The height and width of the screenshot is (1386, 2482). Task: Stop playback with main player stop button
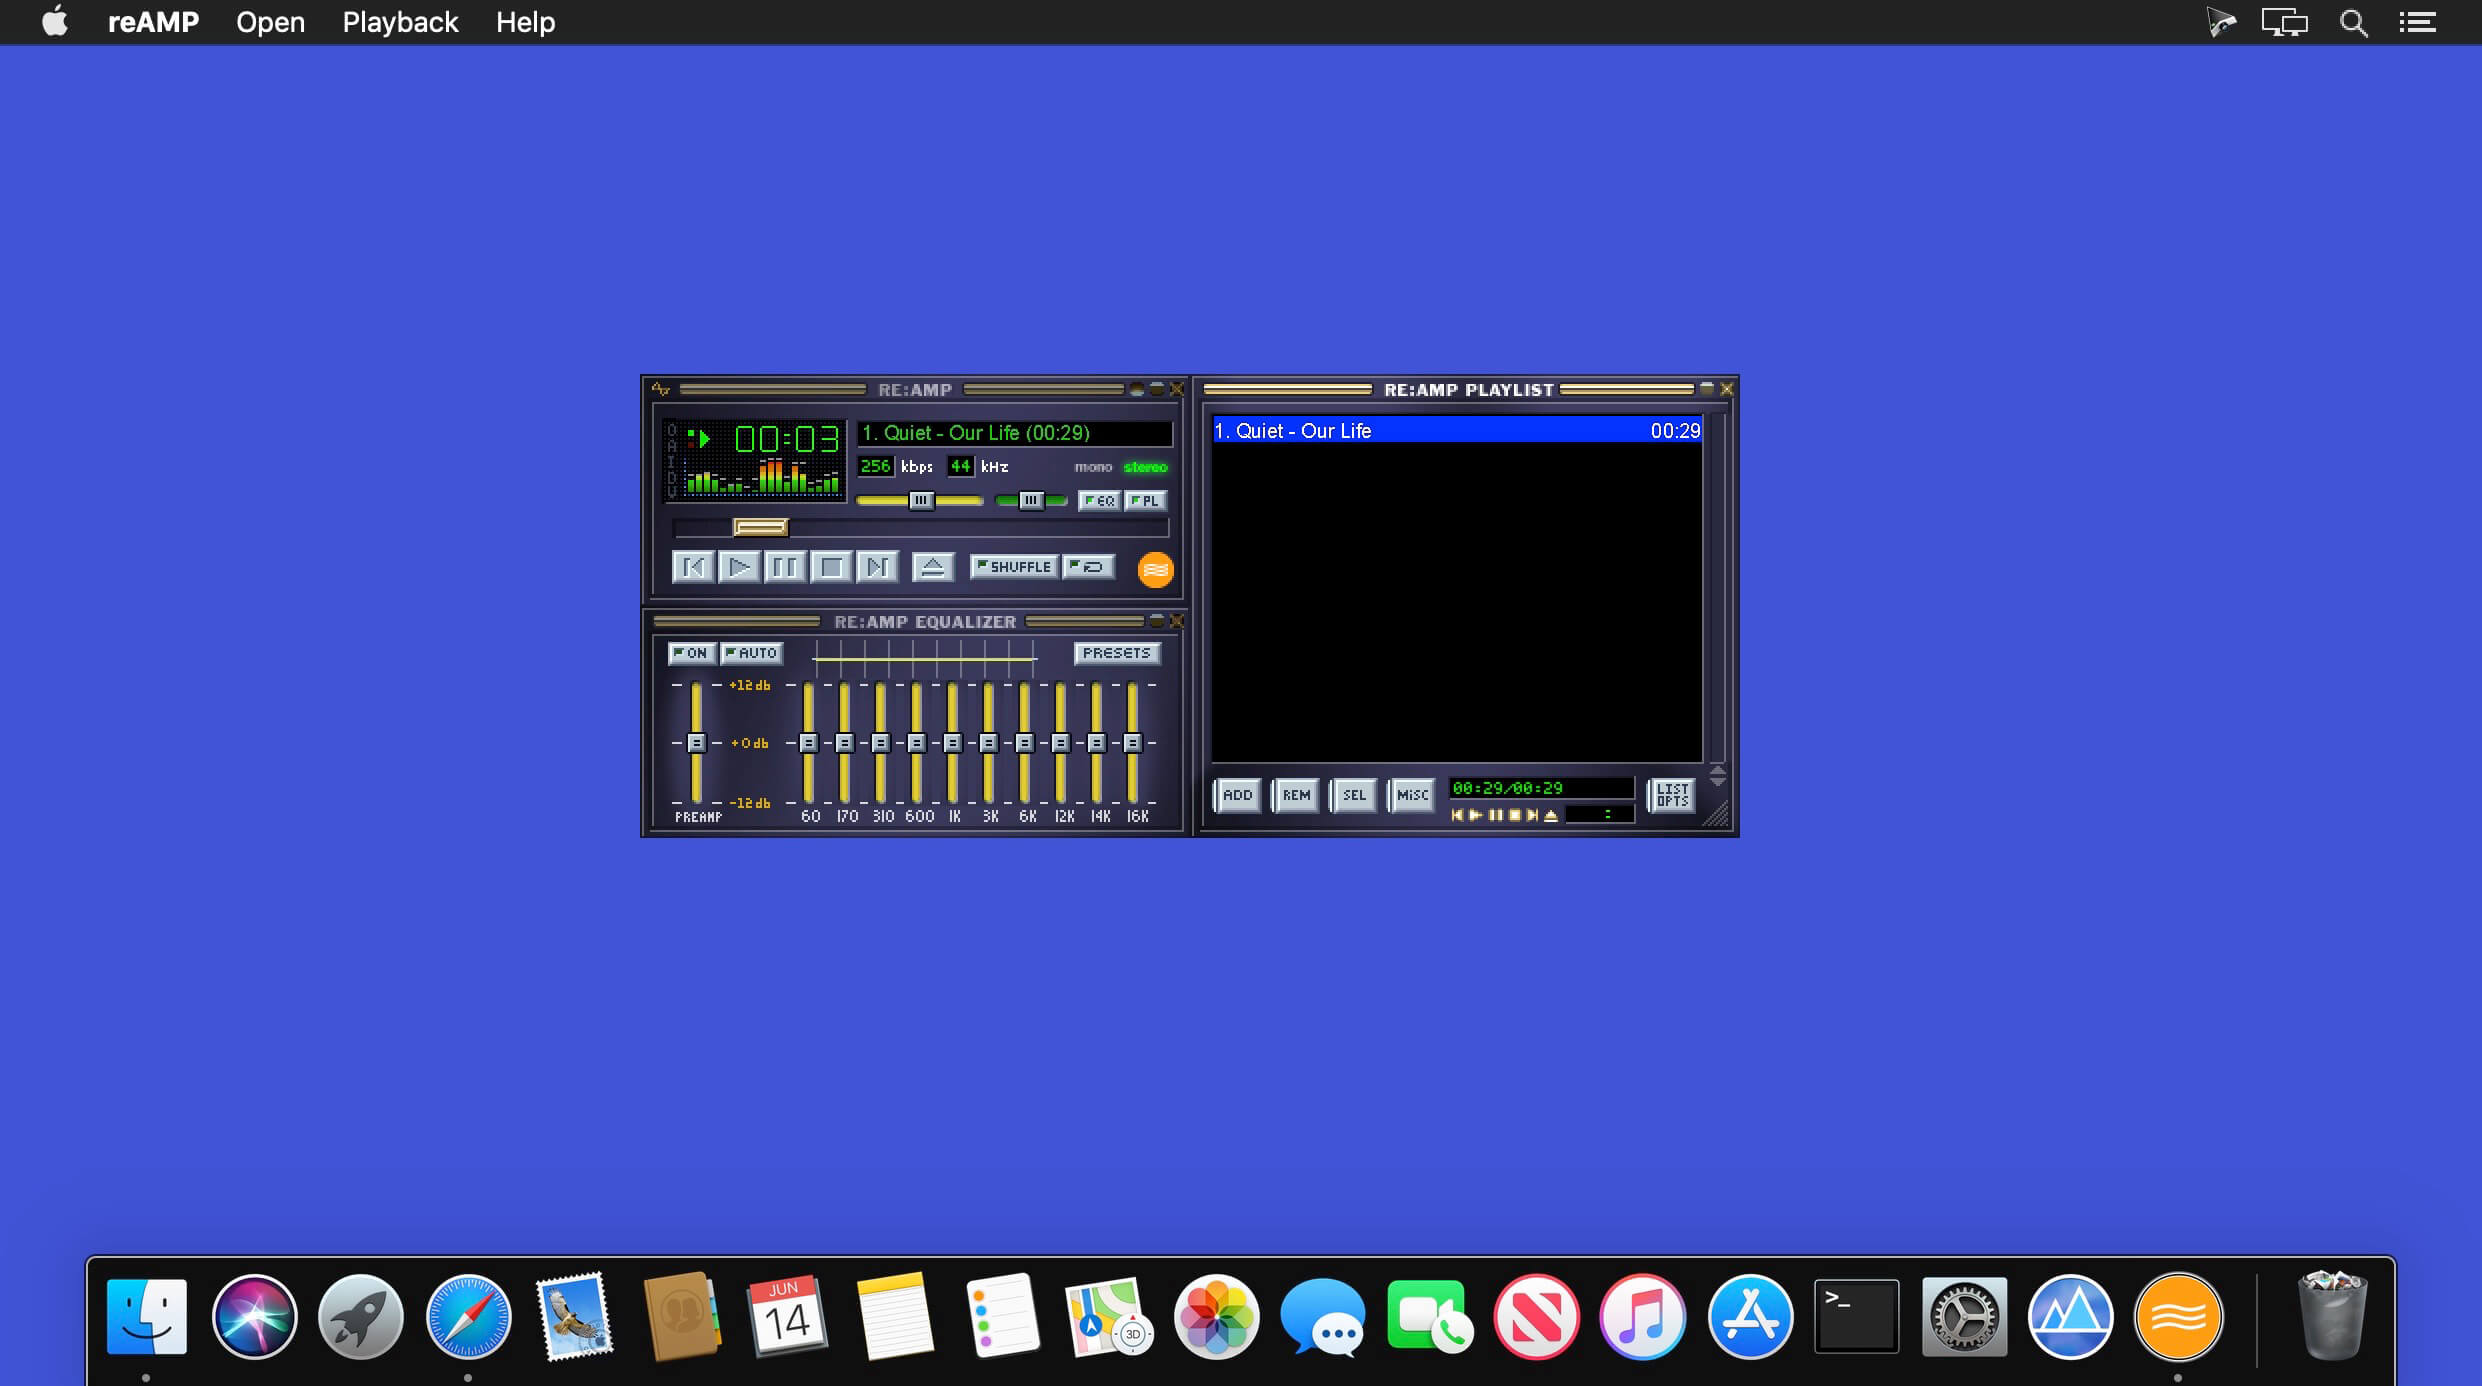click(831, 567)
